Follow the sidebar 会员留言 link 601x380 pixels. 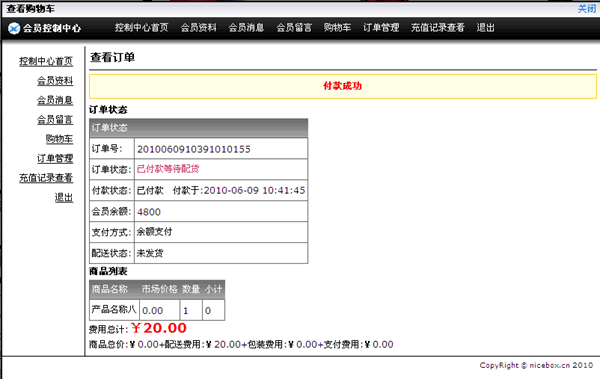pos(55,120)
